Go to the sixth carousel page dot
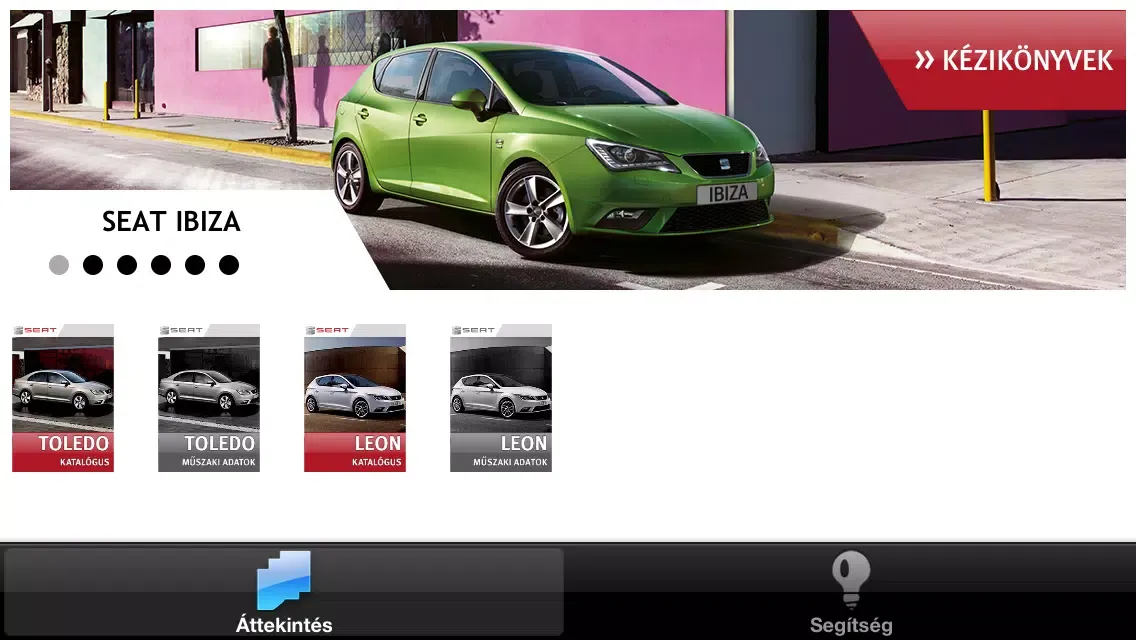This screenshot has width=1136, height=640. [229, 265]
